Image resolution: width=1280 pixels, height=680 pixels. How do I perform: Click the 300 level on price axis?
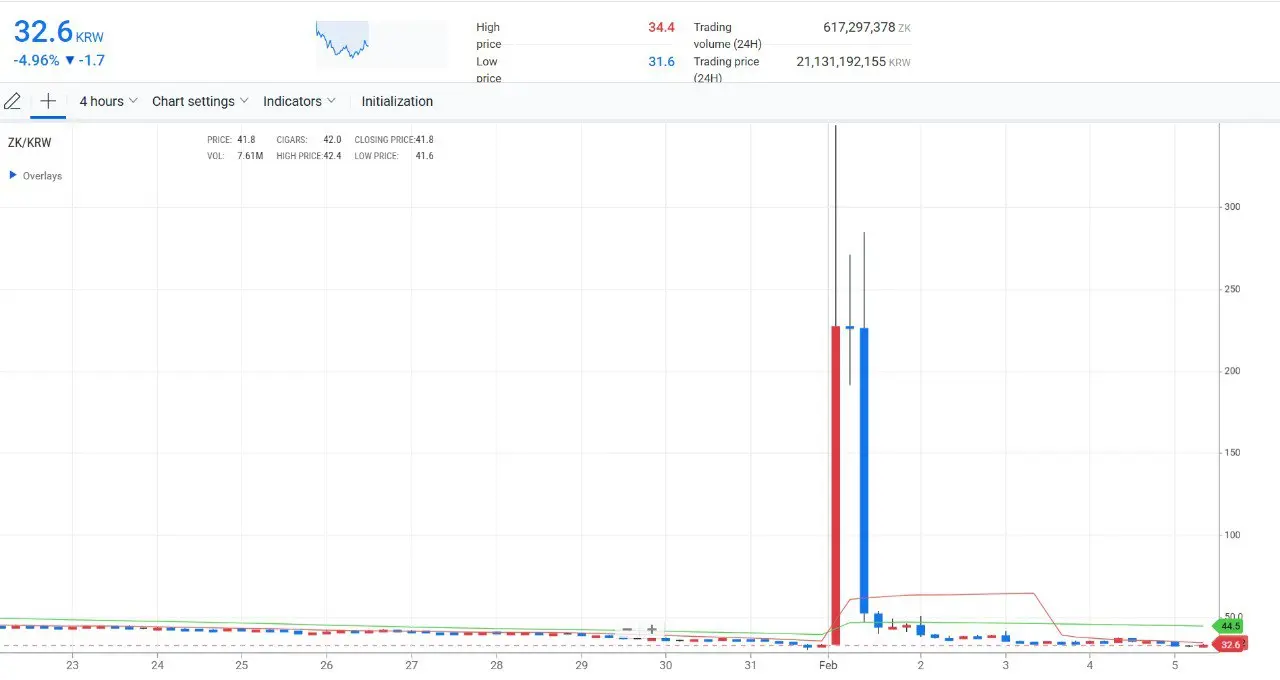[x=1232, y=207]
